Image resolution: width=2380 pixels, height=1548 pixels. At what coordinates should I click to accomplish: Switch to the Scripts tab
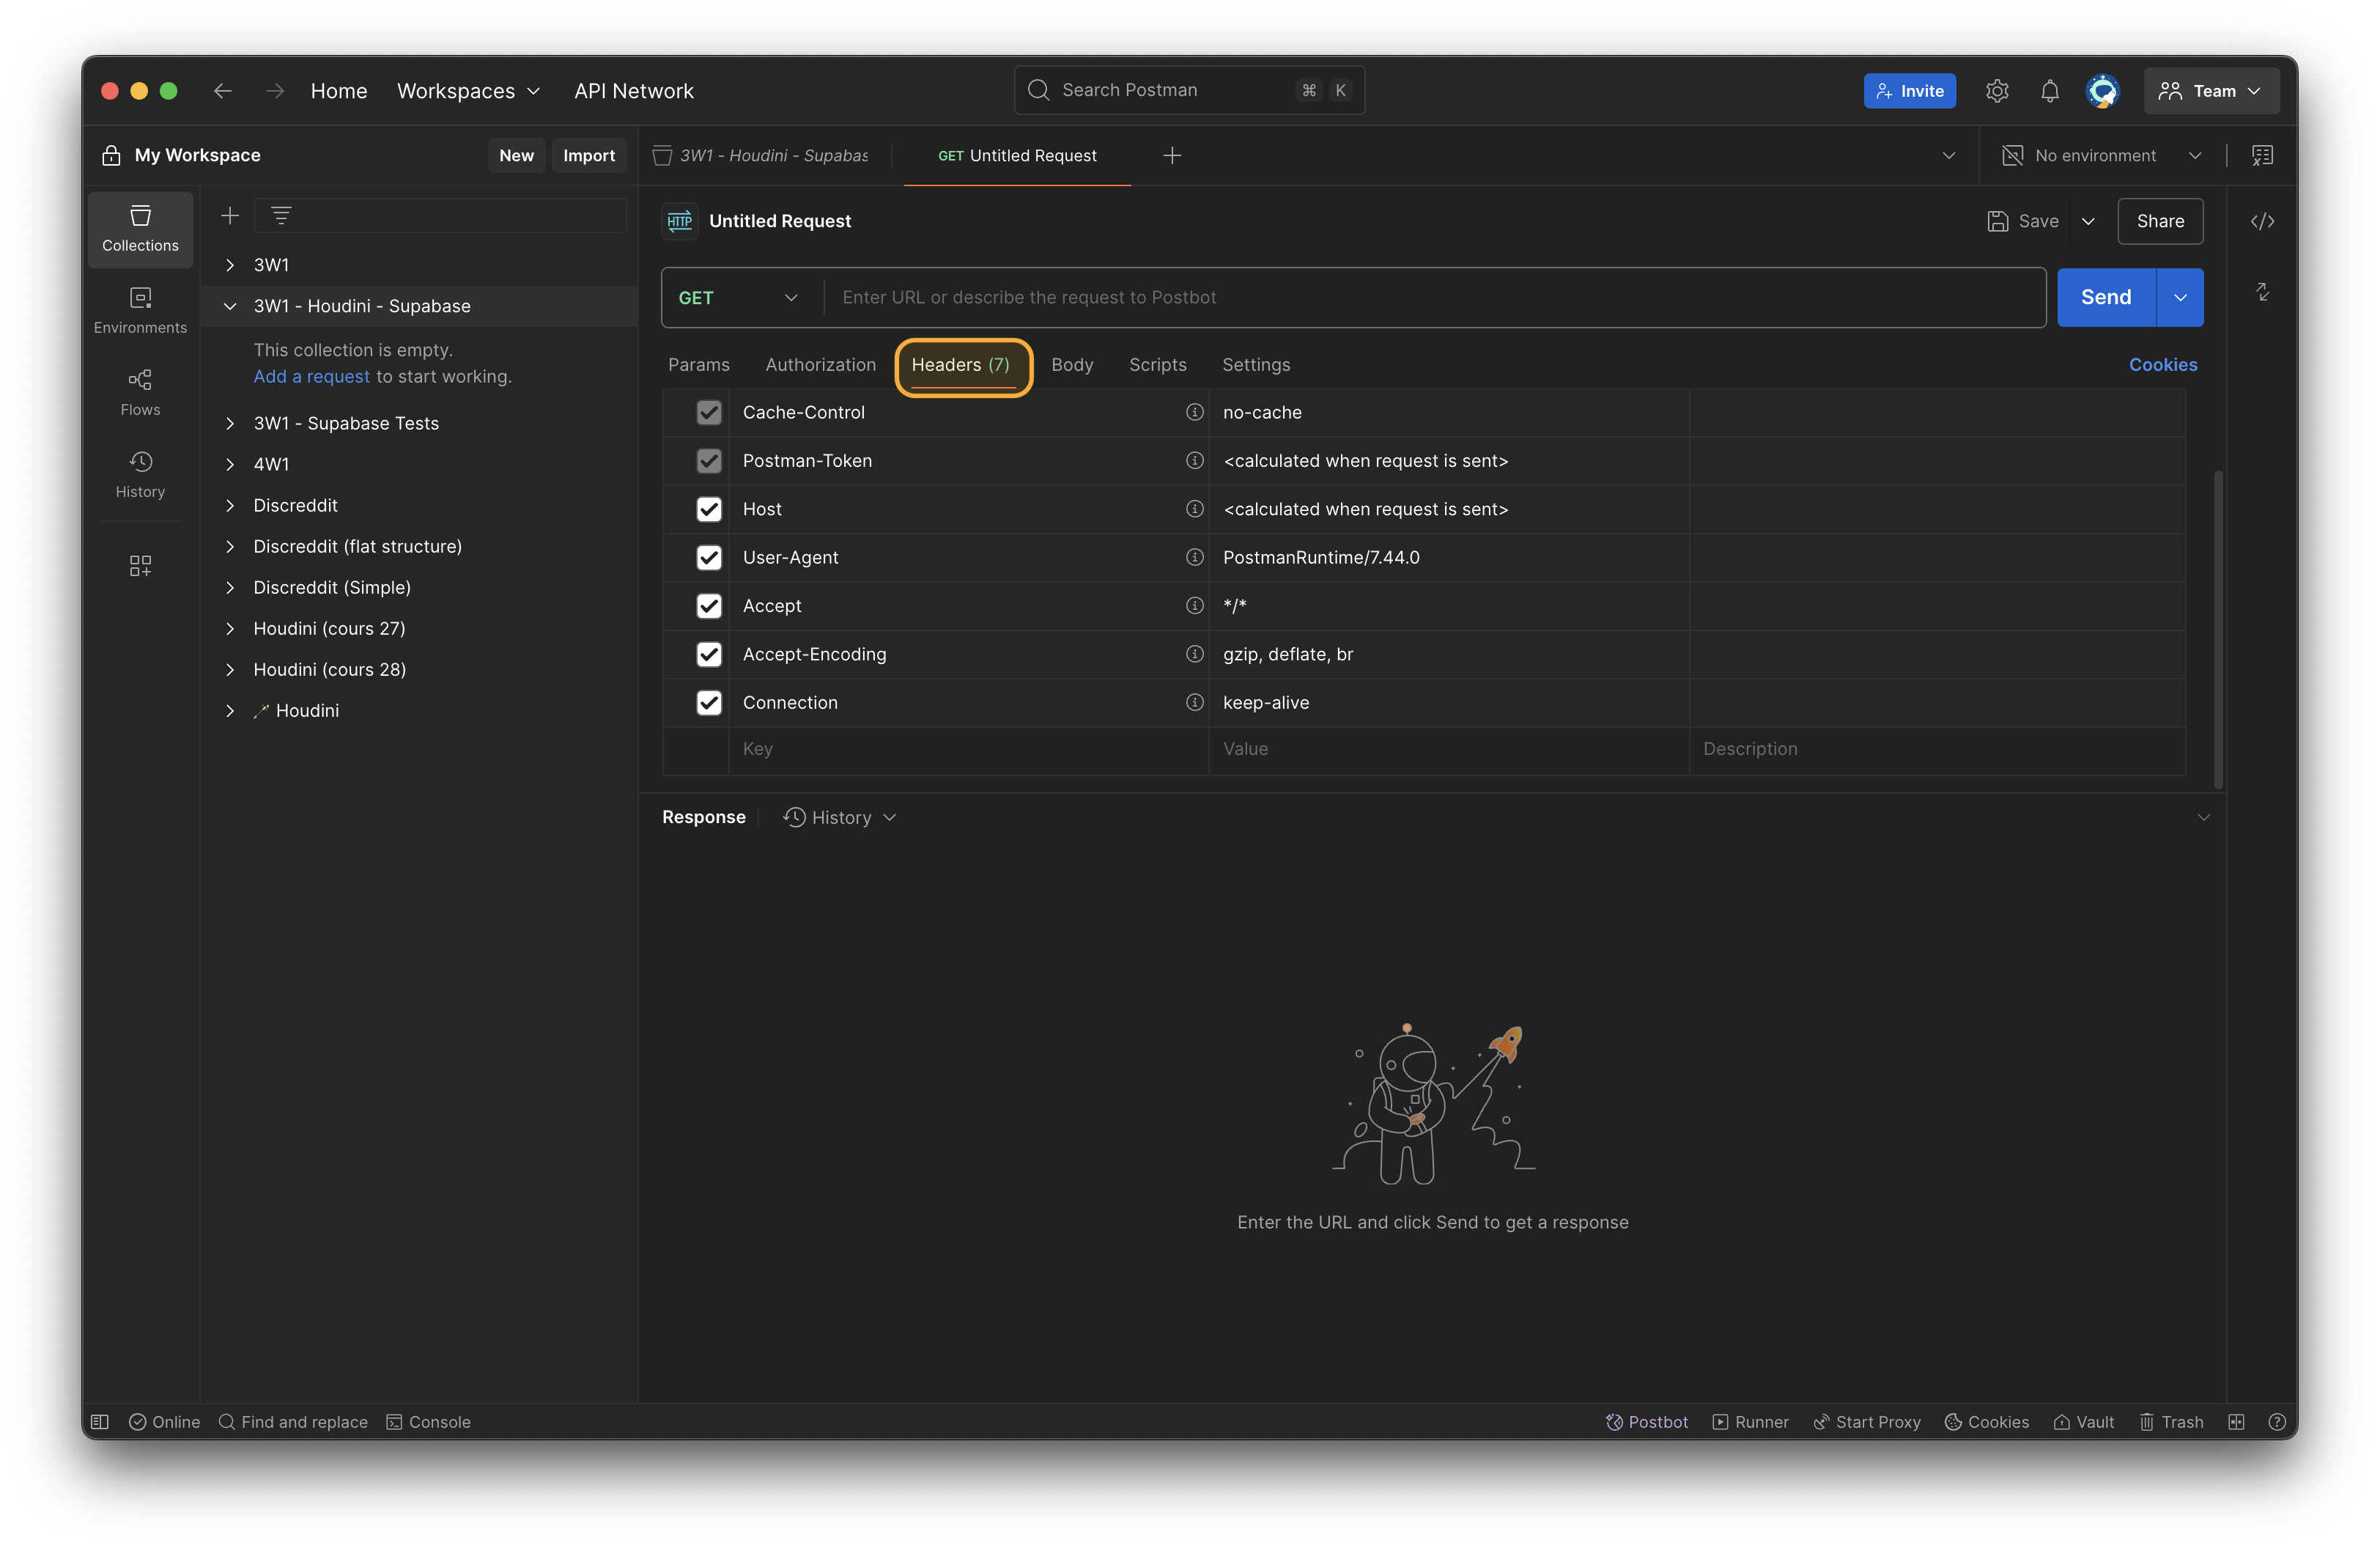click(1157, 365)
